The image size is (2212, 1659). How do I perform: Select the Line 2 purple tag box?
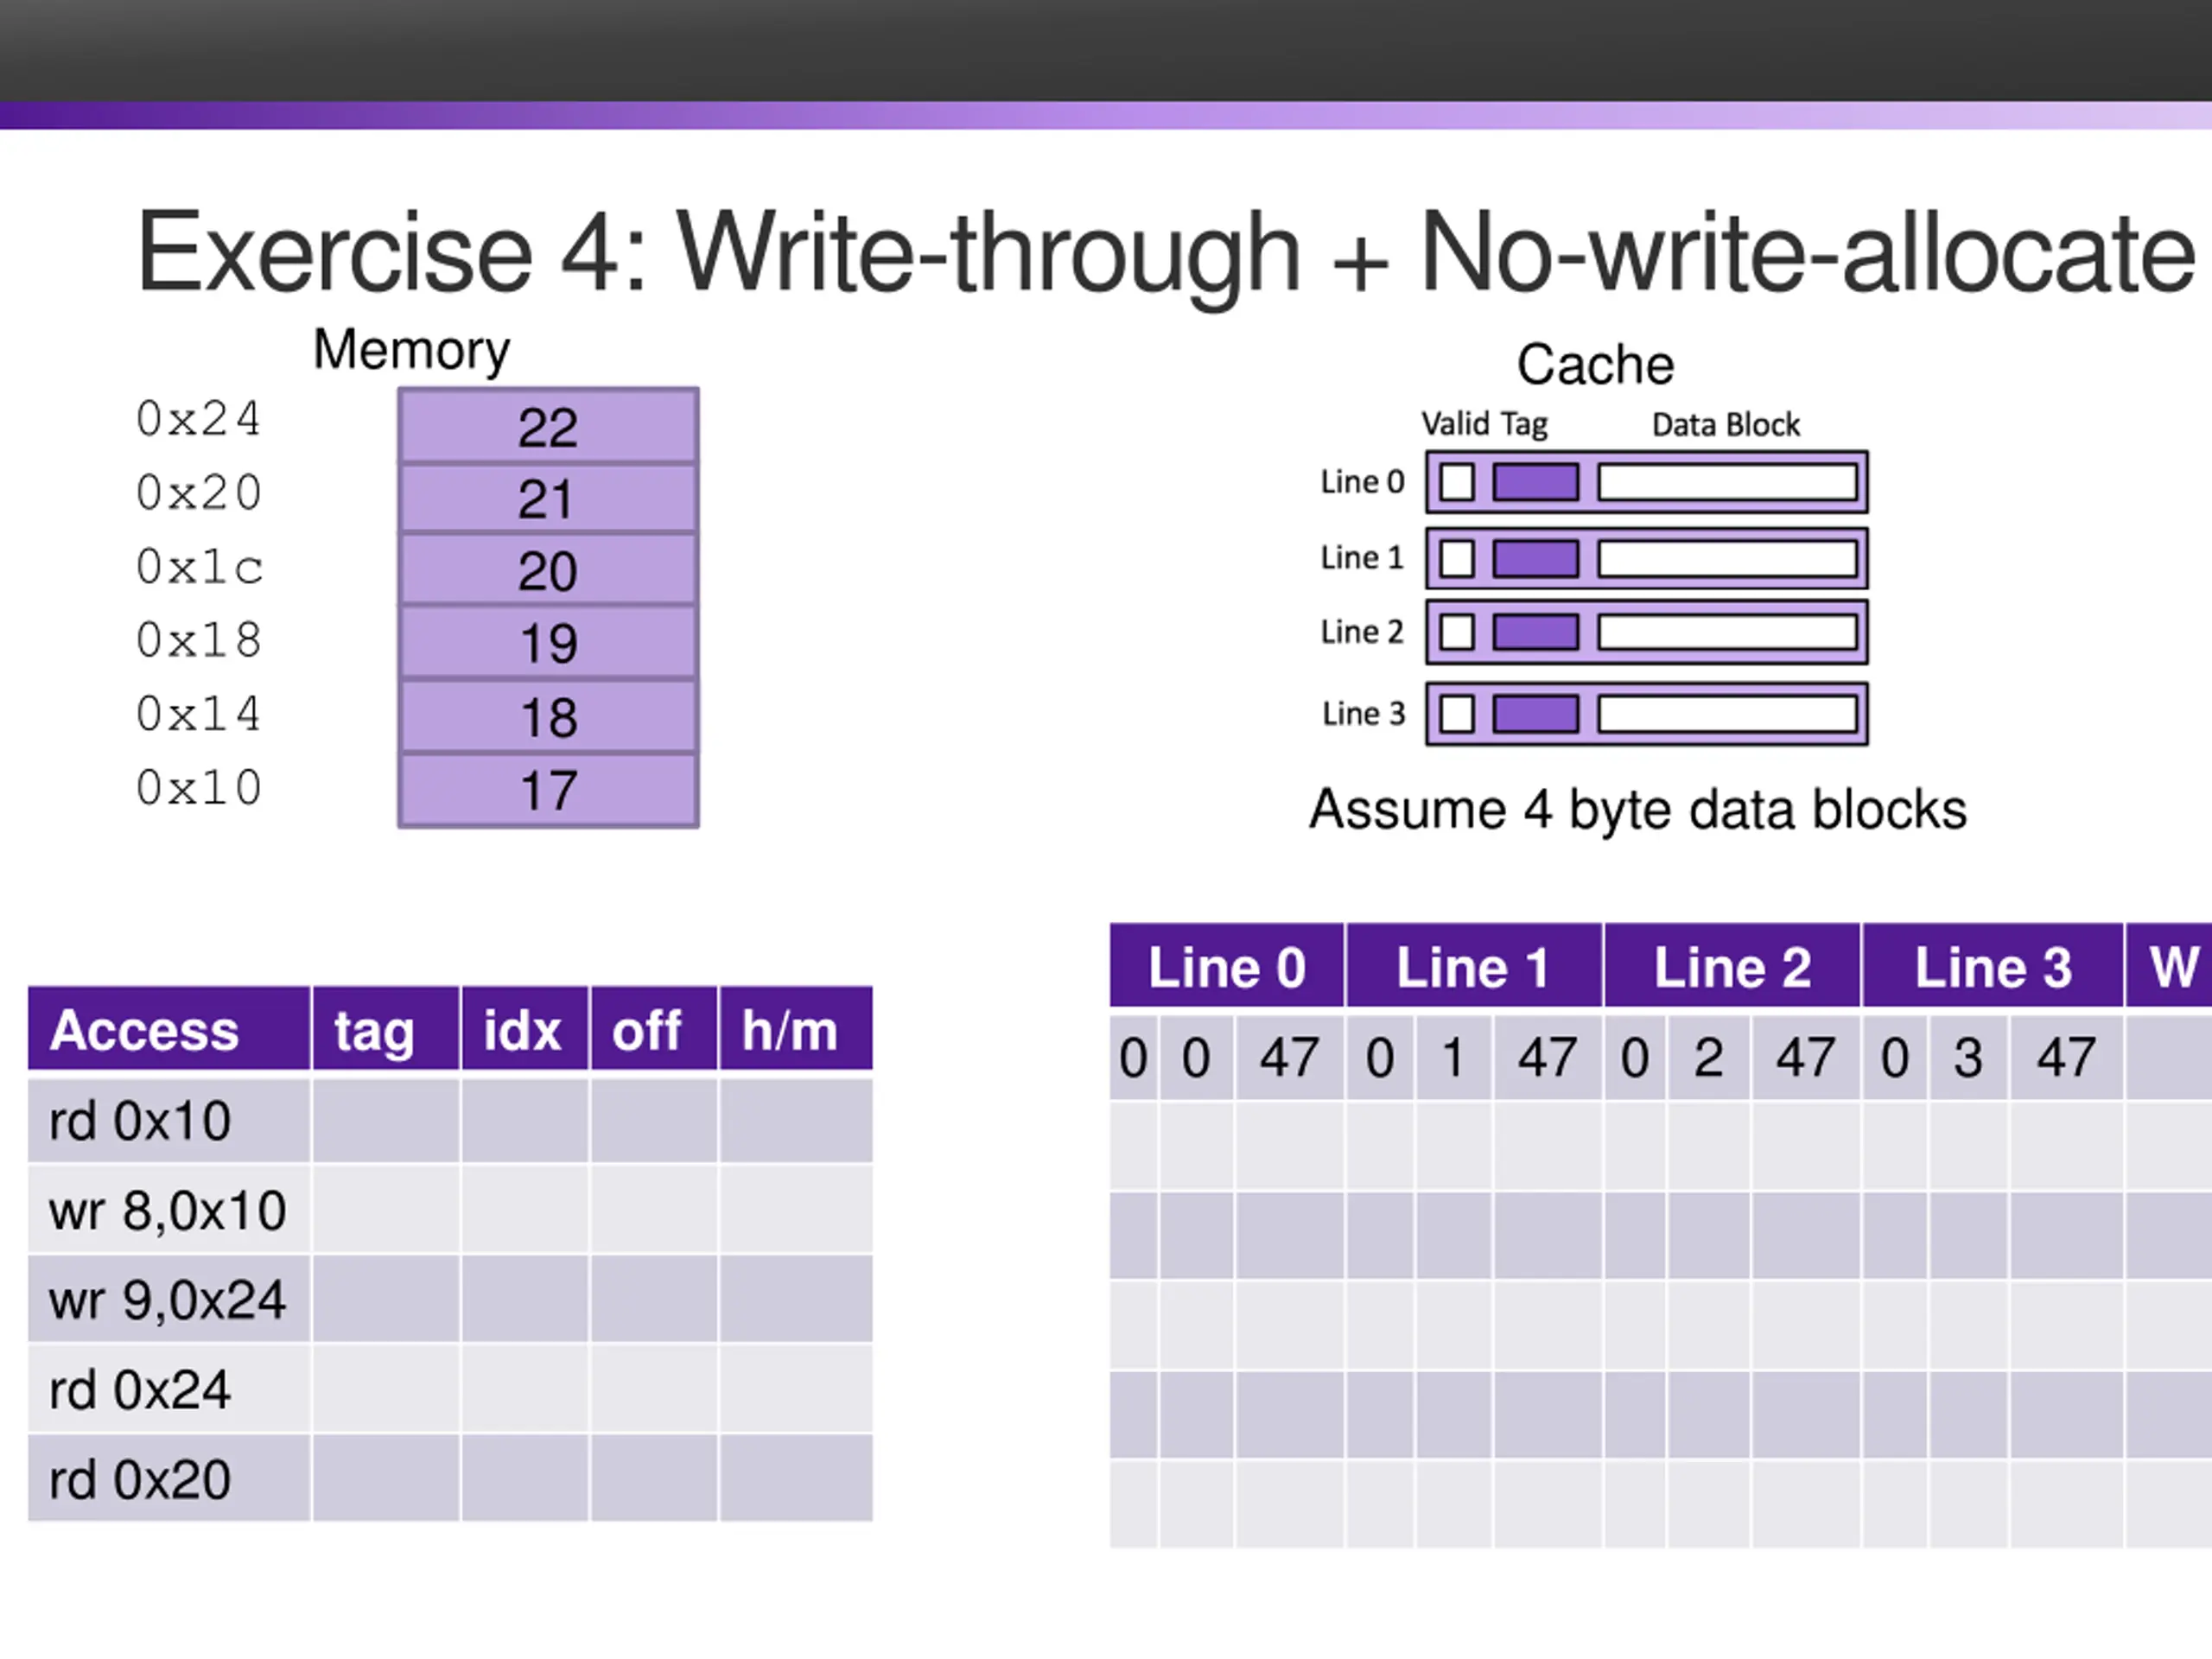1535,632
